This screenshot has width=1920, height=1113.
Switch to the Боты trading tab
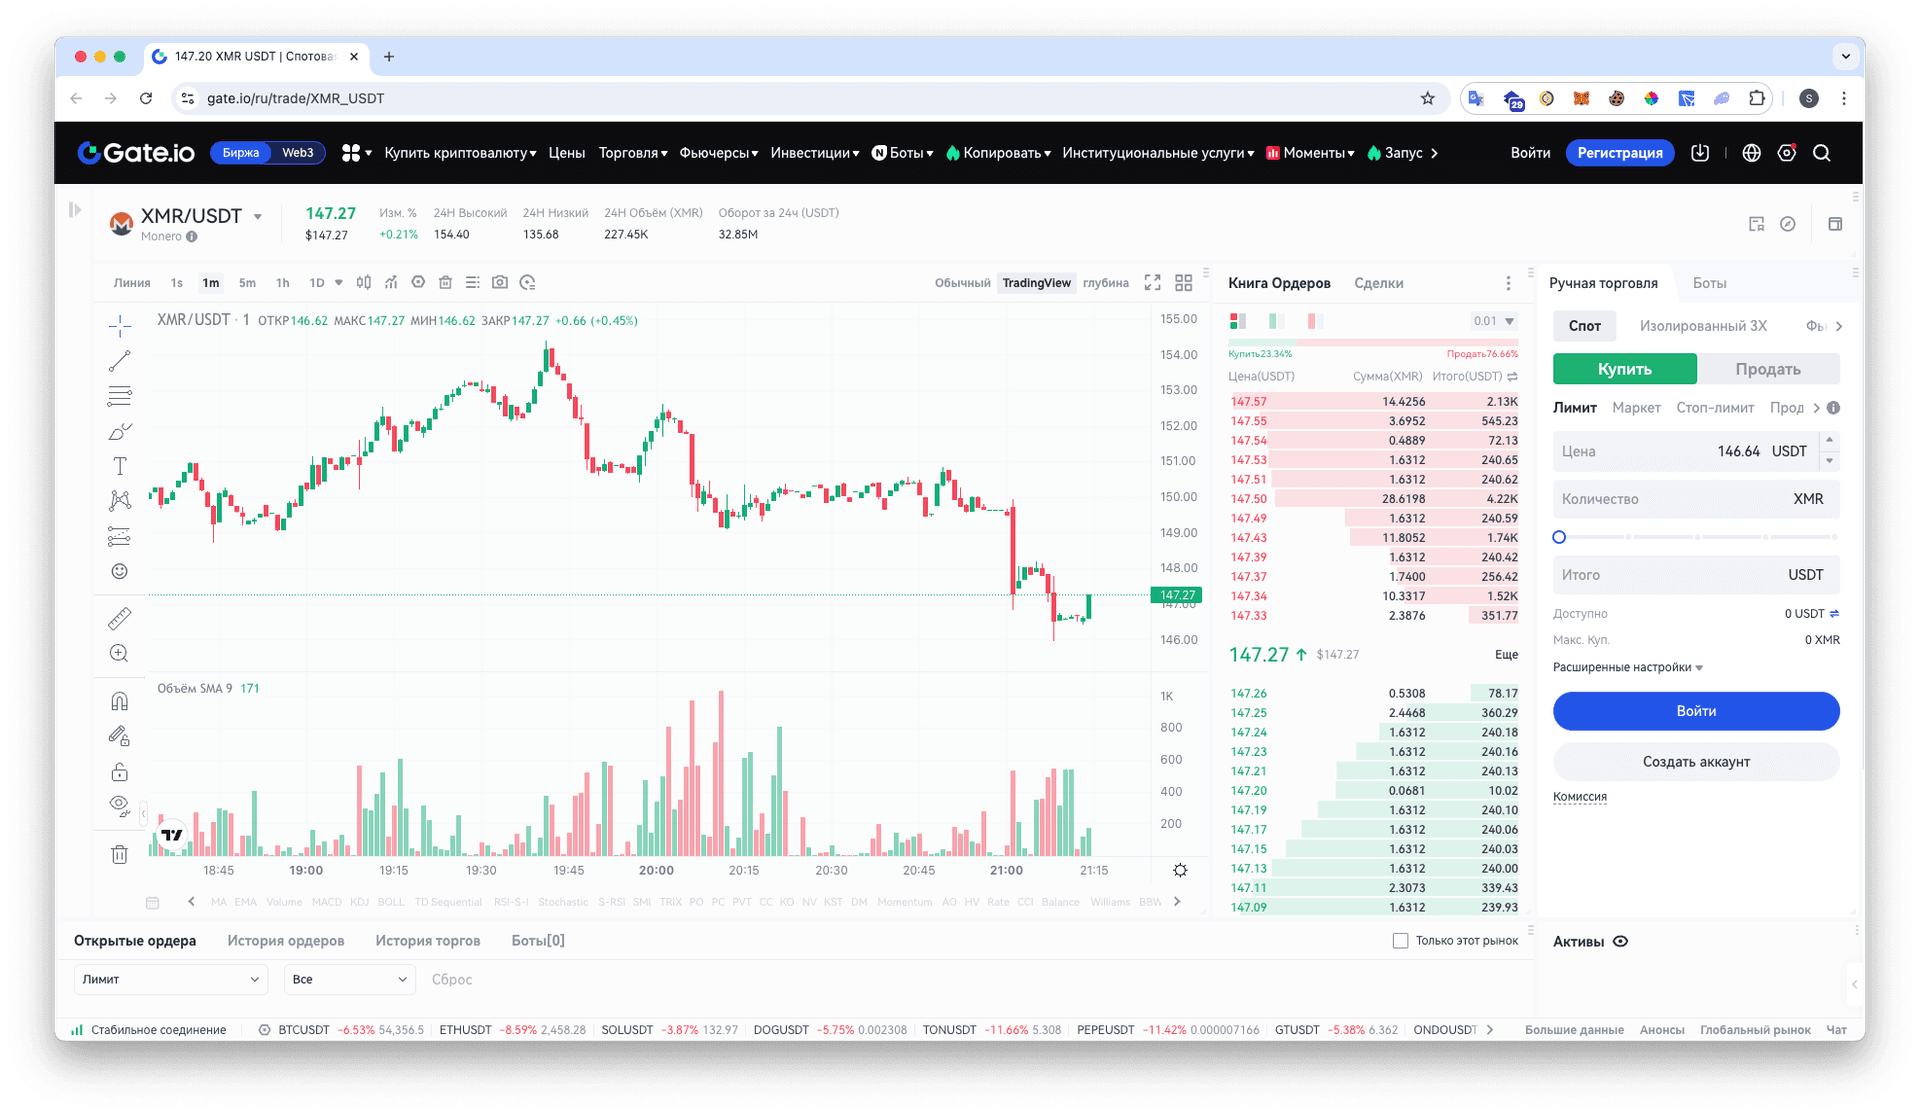click(1709, 283)
